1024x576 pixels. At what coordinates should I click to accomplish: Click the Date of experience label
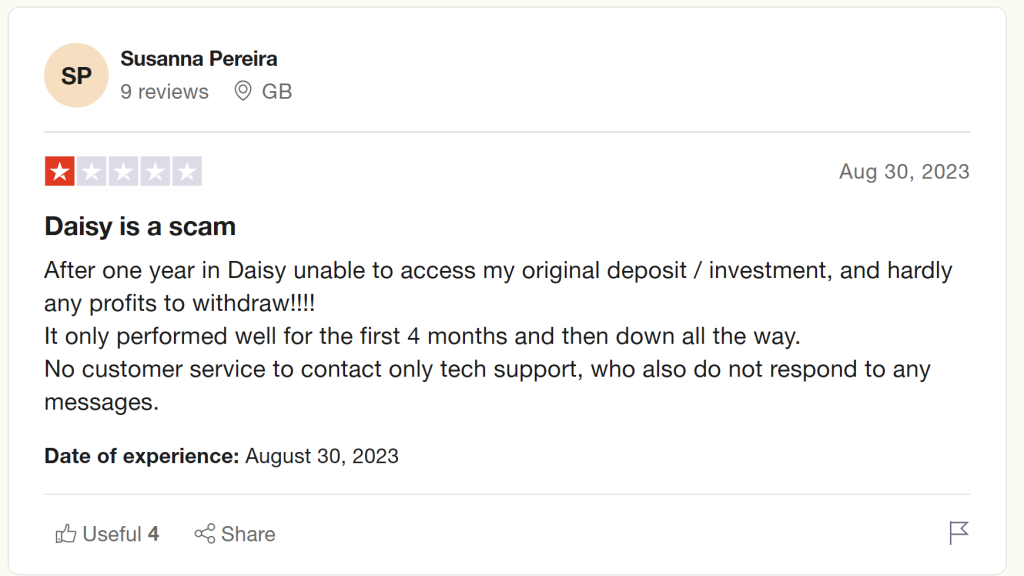tap(142, 456)
